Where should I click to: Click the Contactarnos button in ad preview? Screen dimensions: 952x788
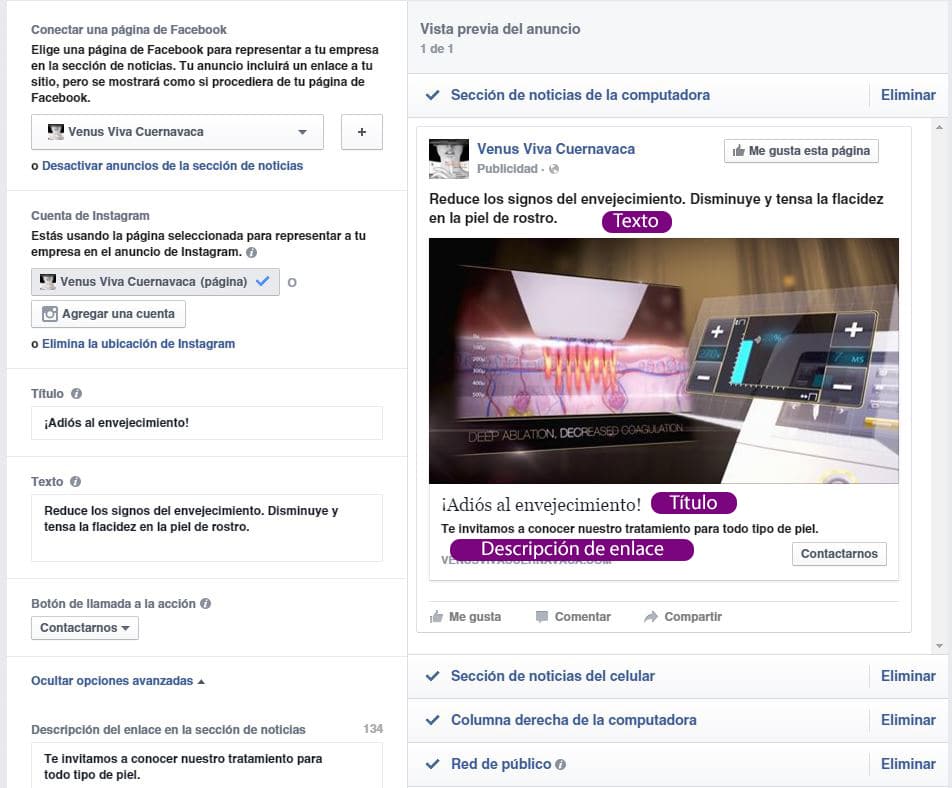[839, 554]
